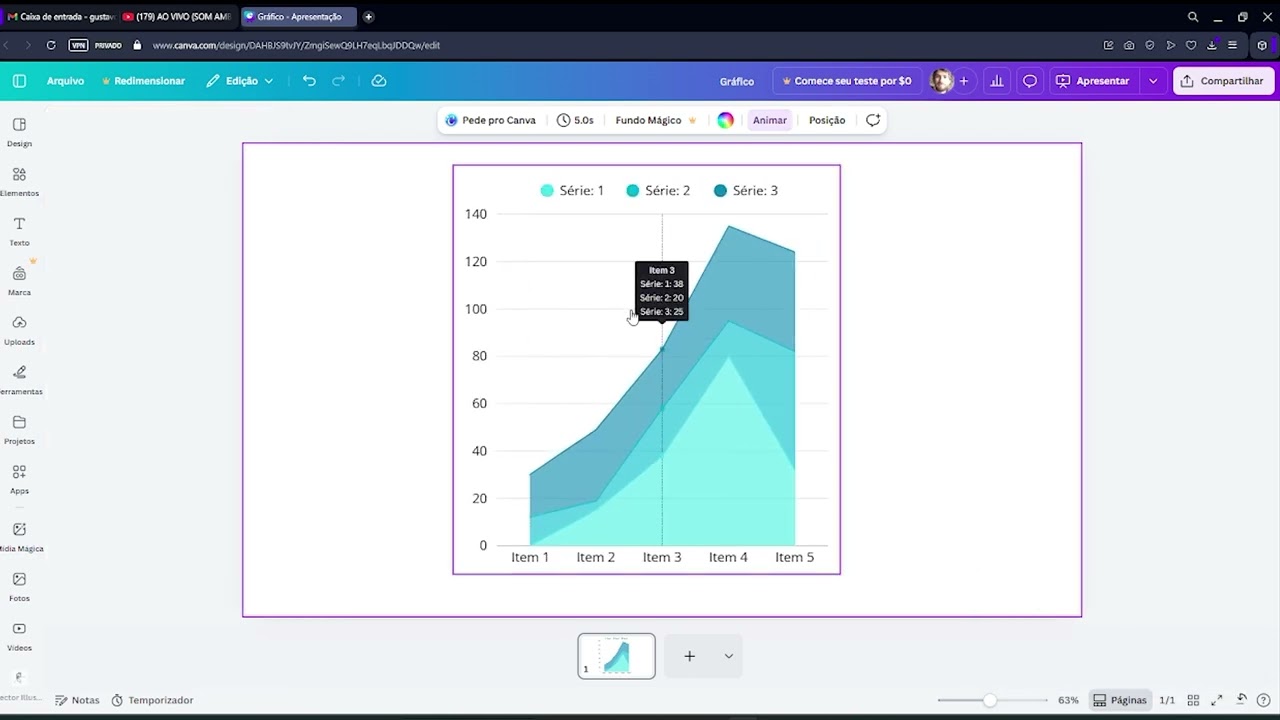
Task: Toggle Série: 2 legend entry
Action: 658,191
